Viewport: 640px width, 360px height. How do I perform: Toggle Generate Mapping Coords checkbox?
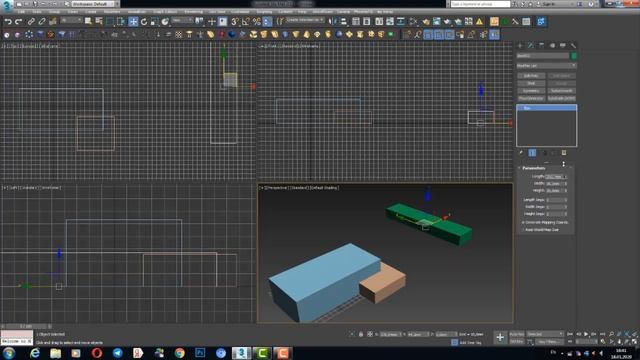(x=523, y=222)
